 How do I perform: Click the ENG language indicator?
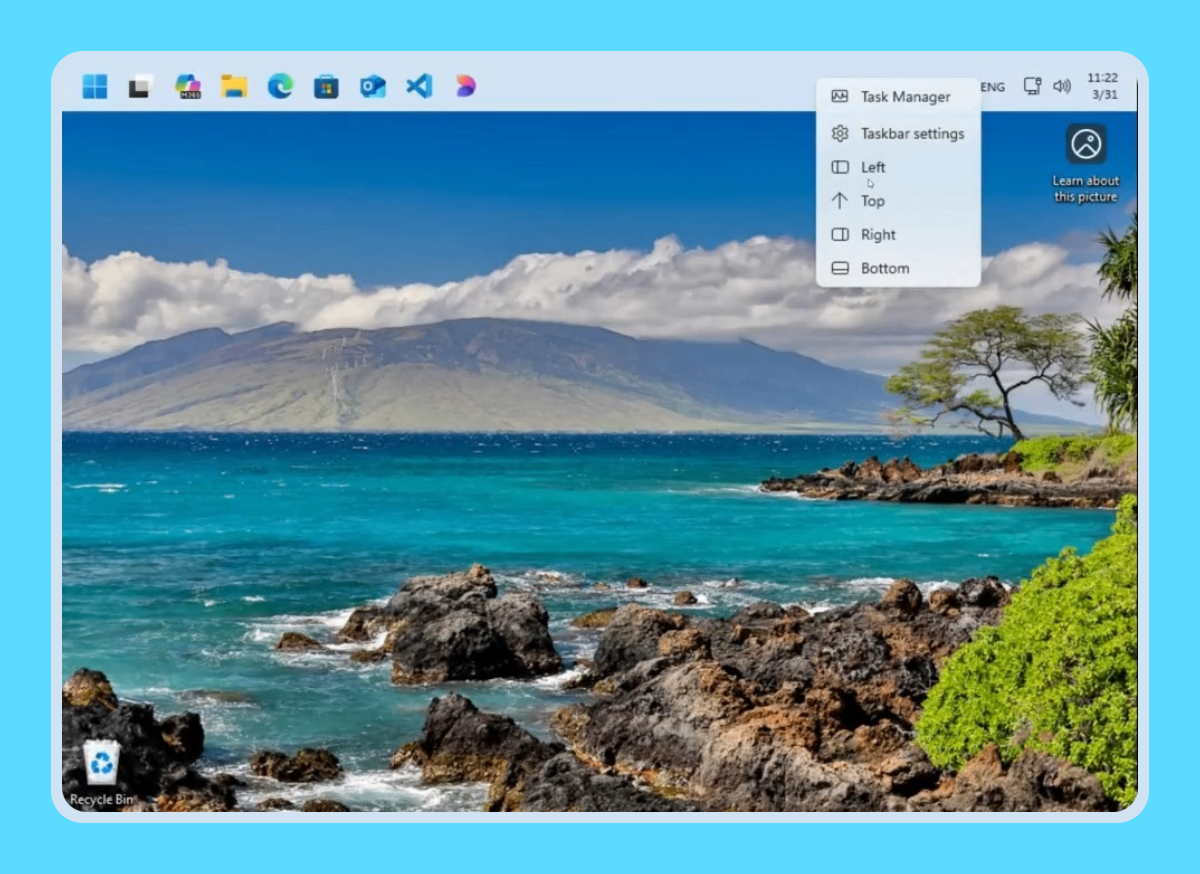(992, 87)
